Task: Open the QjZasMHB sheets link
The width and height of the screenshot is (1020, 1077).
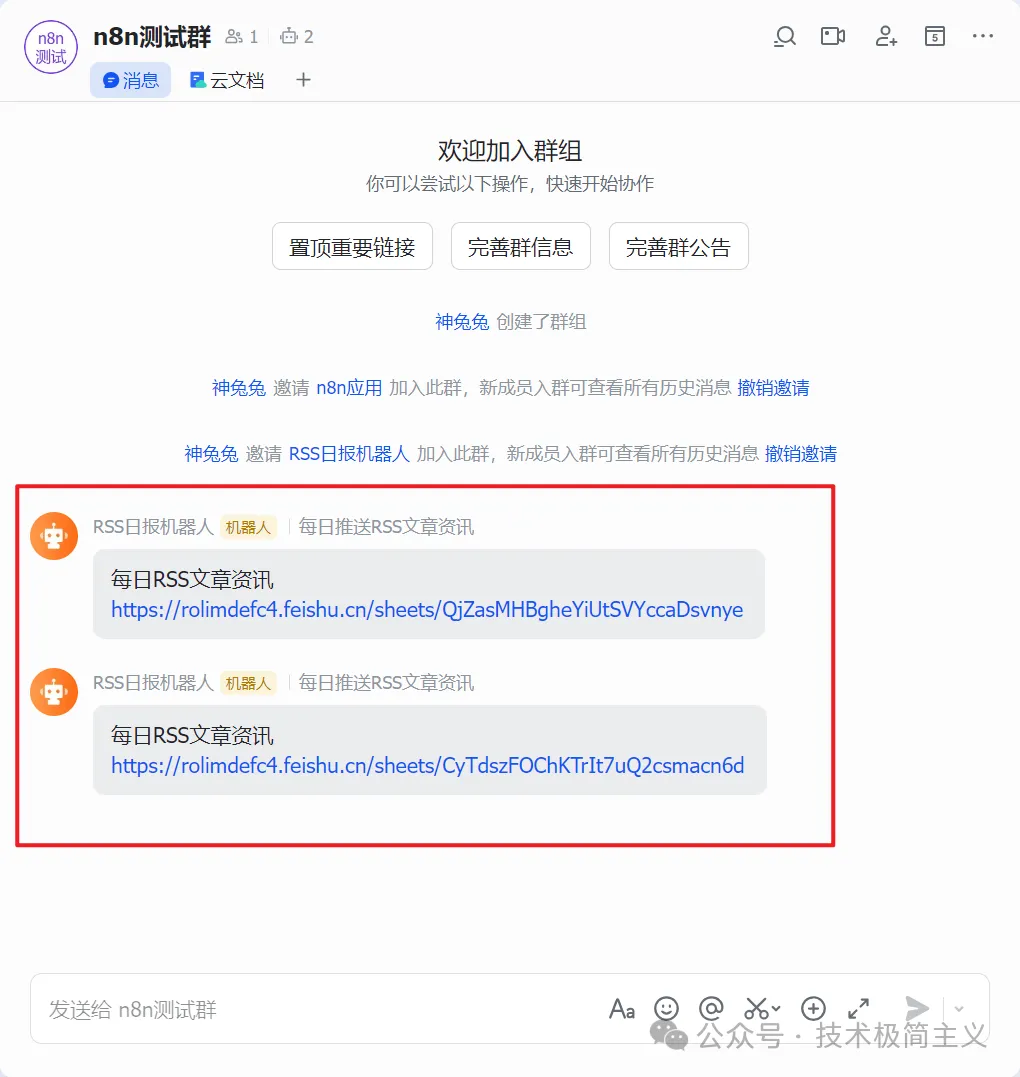Action: click(x=427, y=610)
